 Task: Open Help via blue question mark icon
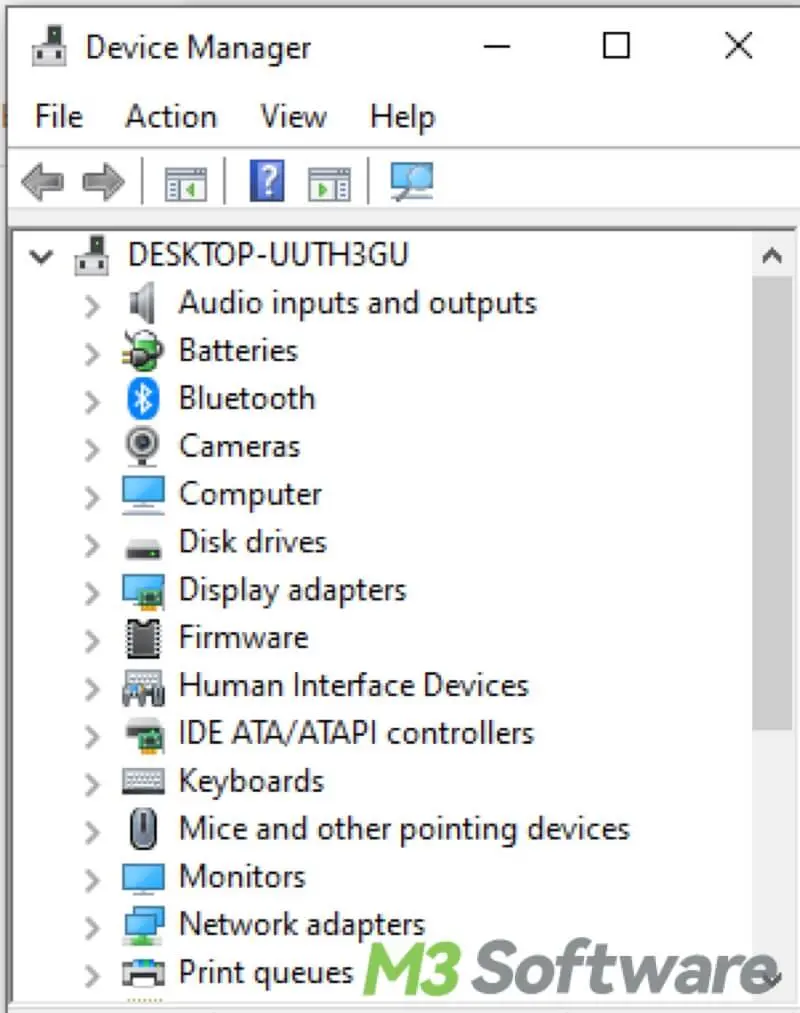[267, 181]
